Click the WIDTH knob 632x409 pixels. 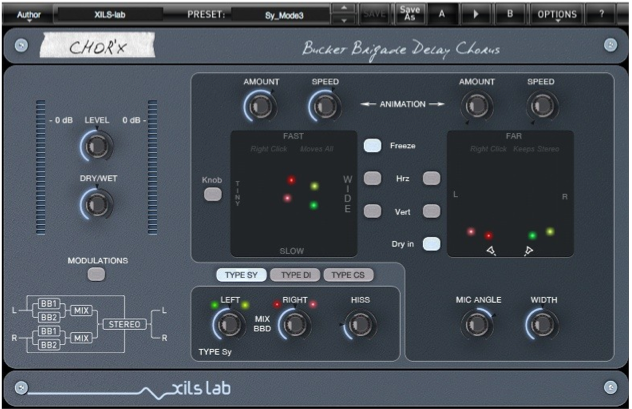[x=542, y=324]
